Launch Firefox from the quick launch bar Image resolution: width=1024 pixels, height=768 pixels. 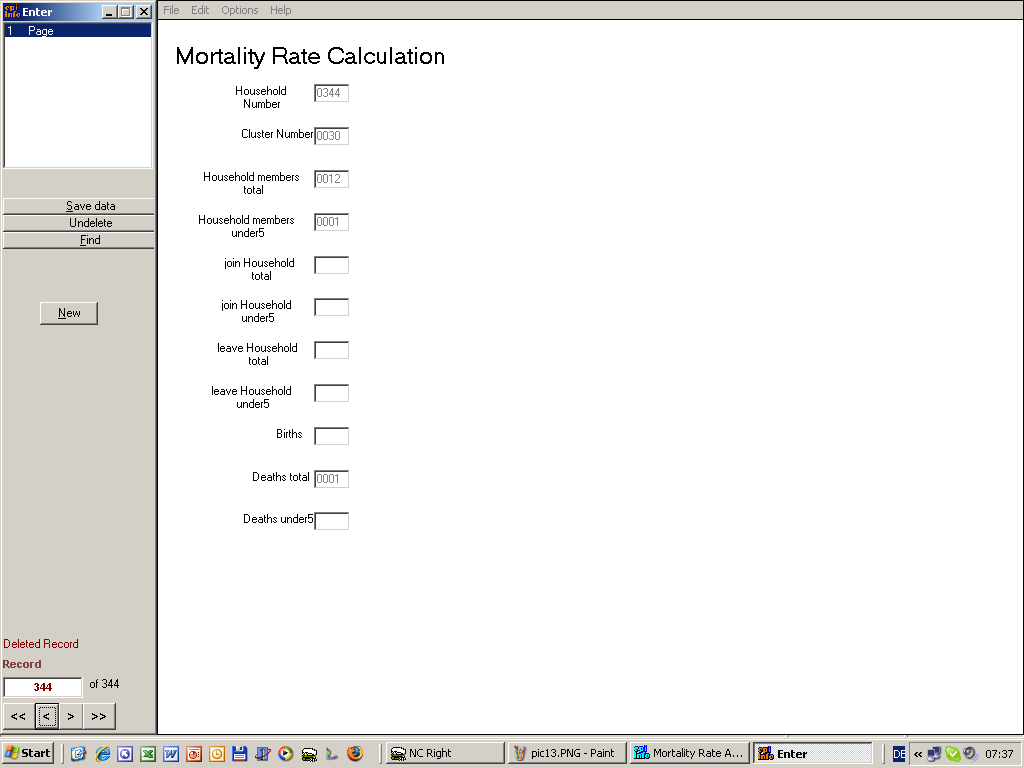pyautogui.click(x=355, y=754)
